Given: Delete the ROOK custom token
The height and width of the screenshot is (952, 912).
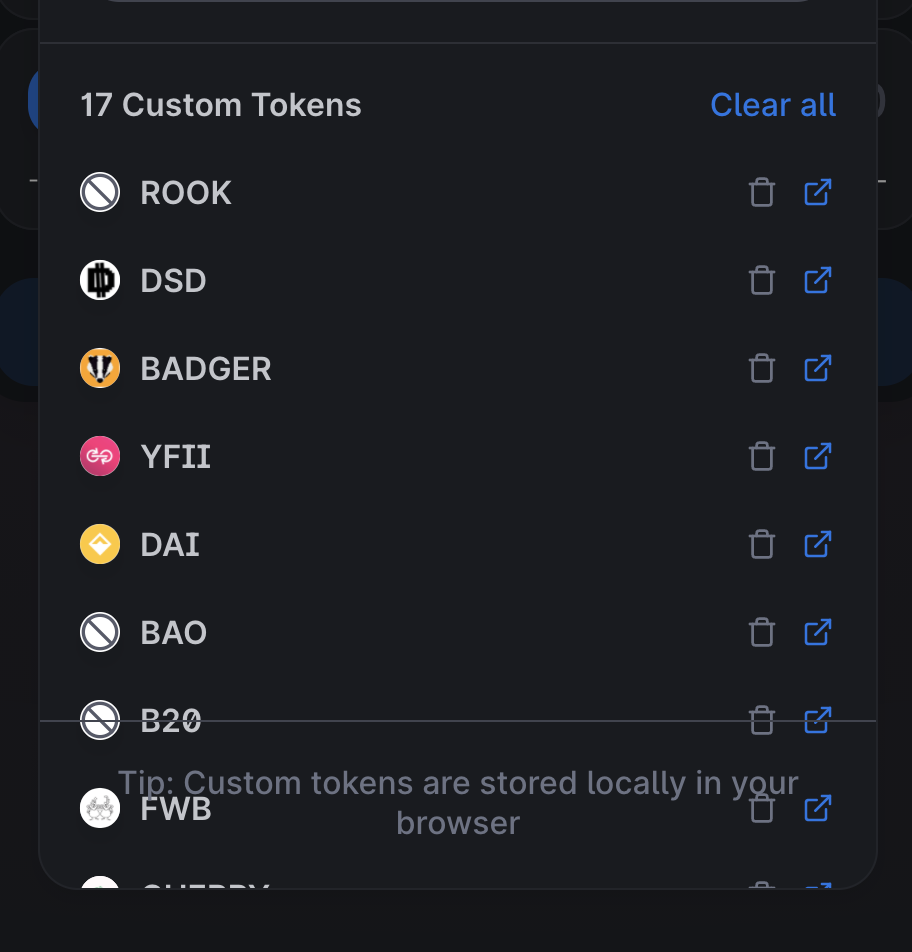Looking at the screenshot, I should (761, 192).
